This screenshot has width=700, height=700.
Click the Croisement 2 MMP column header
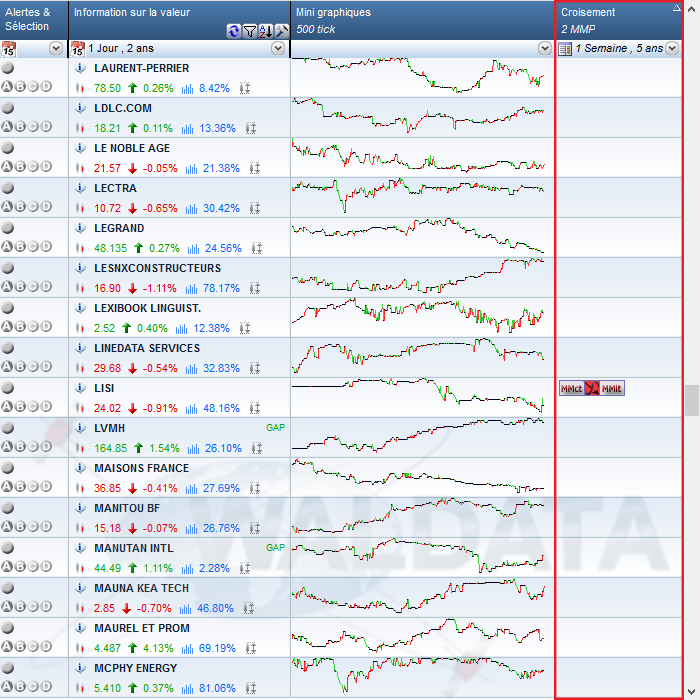(619, 20)
